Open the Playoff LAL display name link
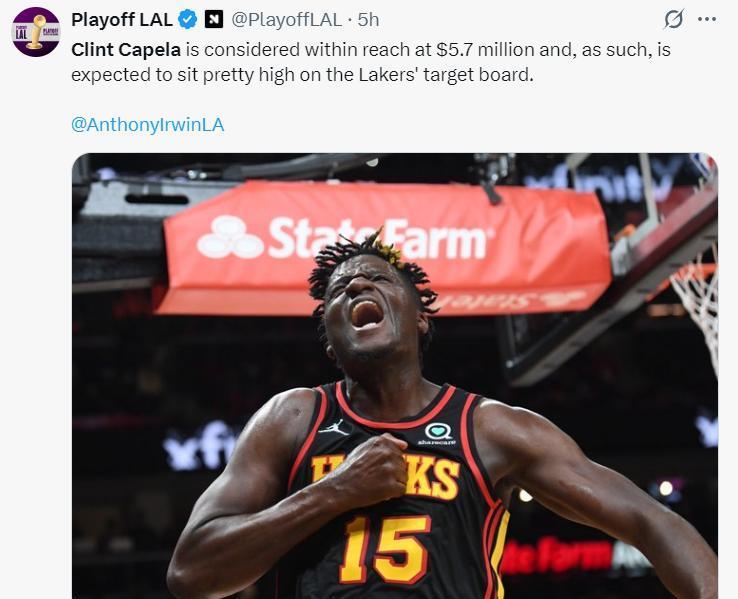The image size is (738, 599). click(x=122, y=20)
